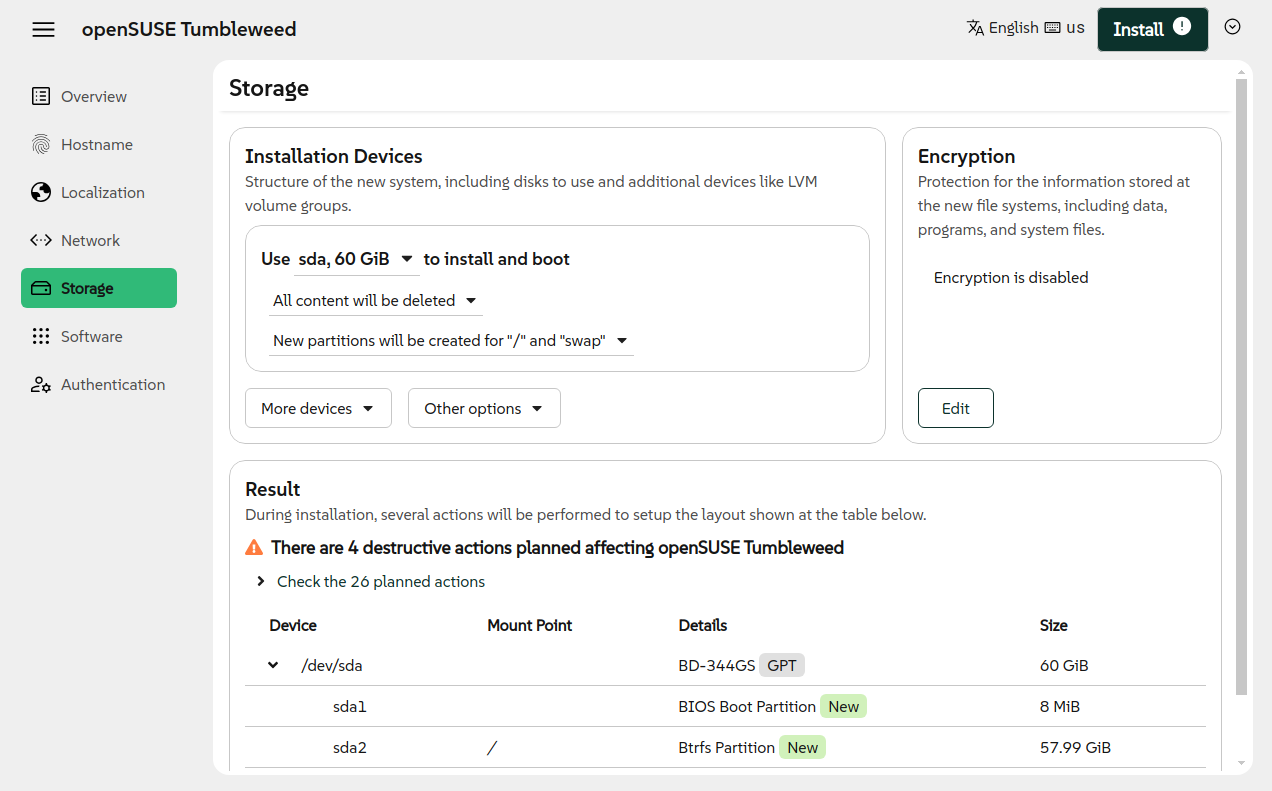Viewport: 1272px width, 791px height.
Task: Click the GPT label badge
Action: tap(782, 665)
